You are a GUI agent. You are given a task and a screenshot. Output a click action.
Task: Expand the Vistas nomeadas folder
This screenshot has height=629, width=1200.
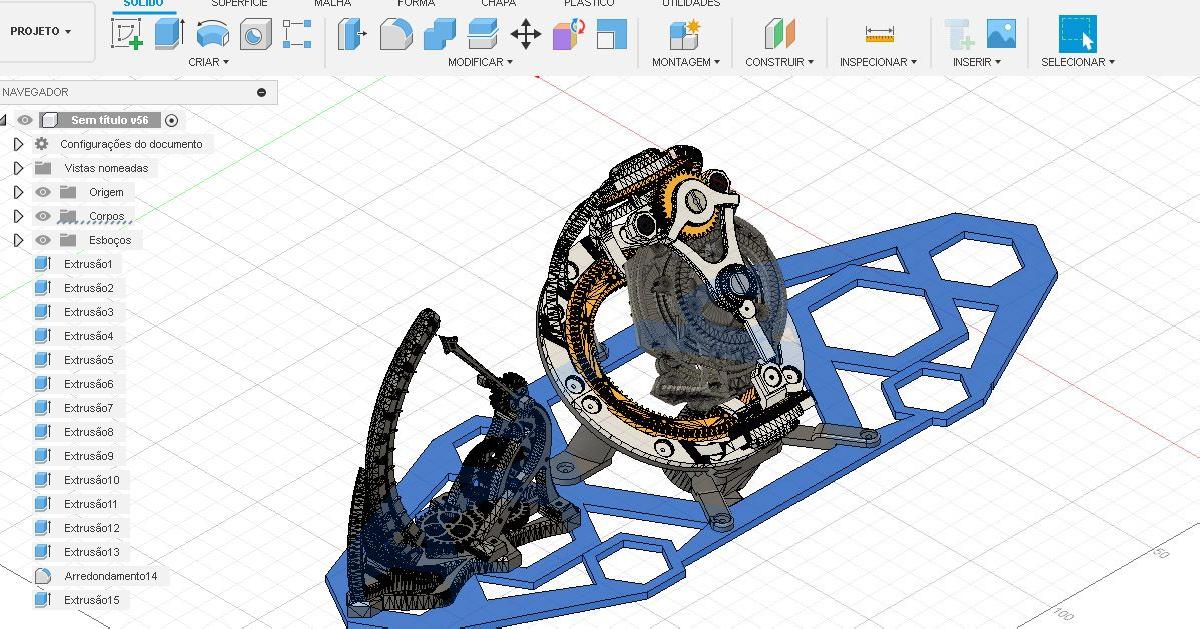18,168
